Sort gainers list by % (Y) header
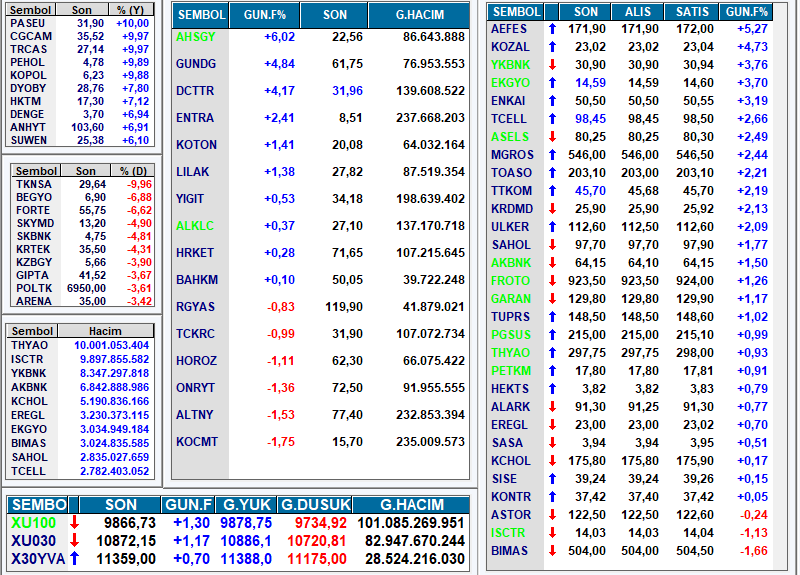 point(130,10)
